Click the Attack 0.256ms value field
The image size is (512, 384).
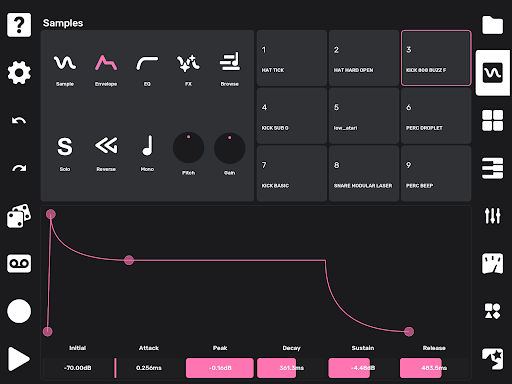(x=149, y=368)
